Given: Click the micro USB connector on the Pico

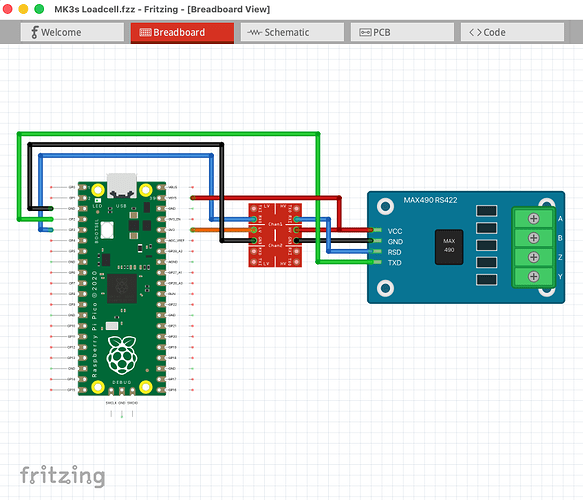Looking at the screenshot, I should (x=122, y=186).
